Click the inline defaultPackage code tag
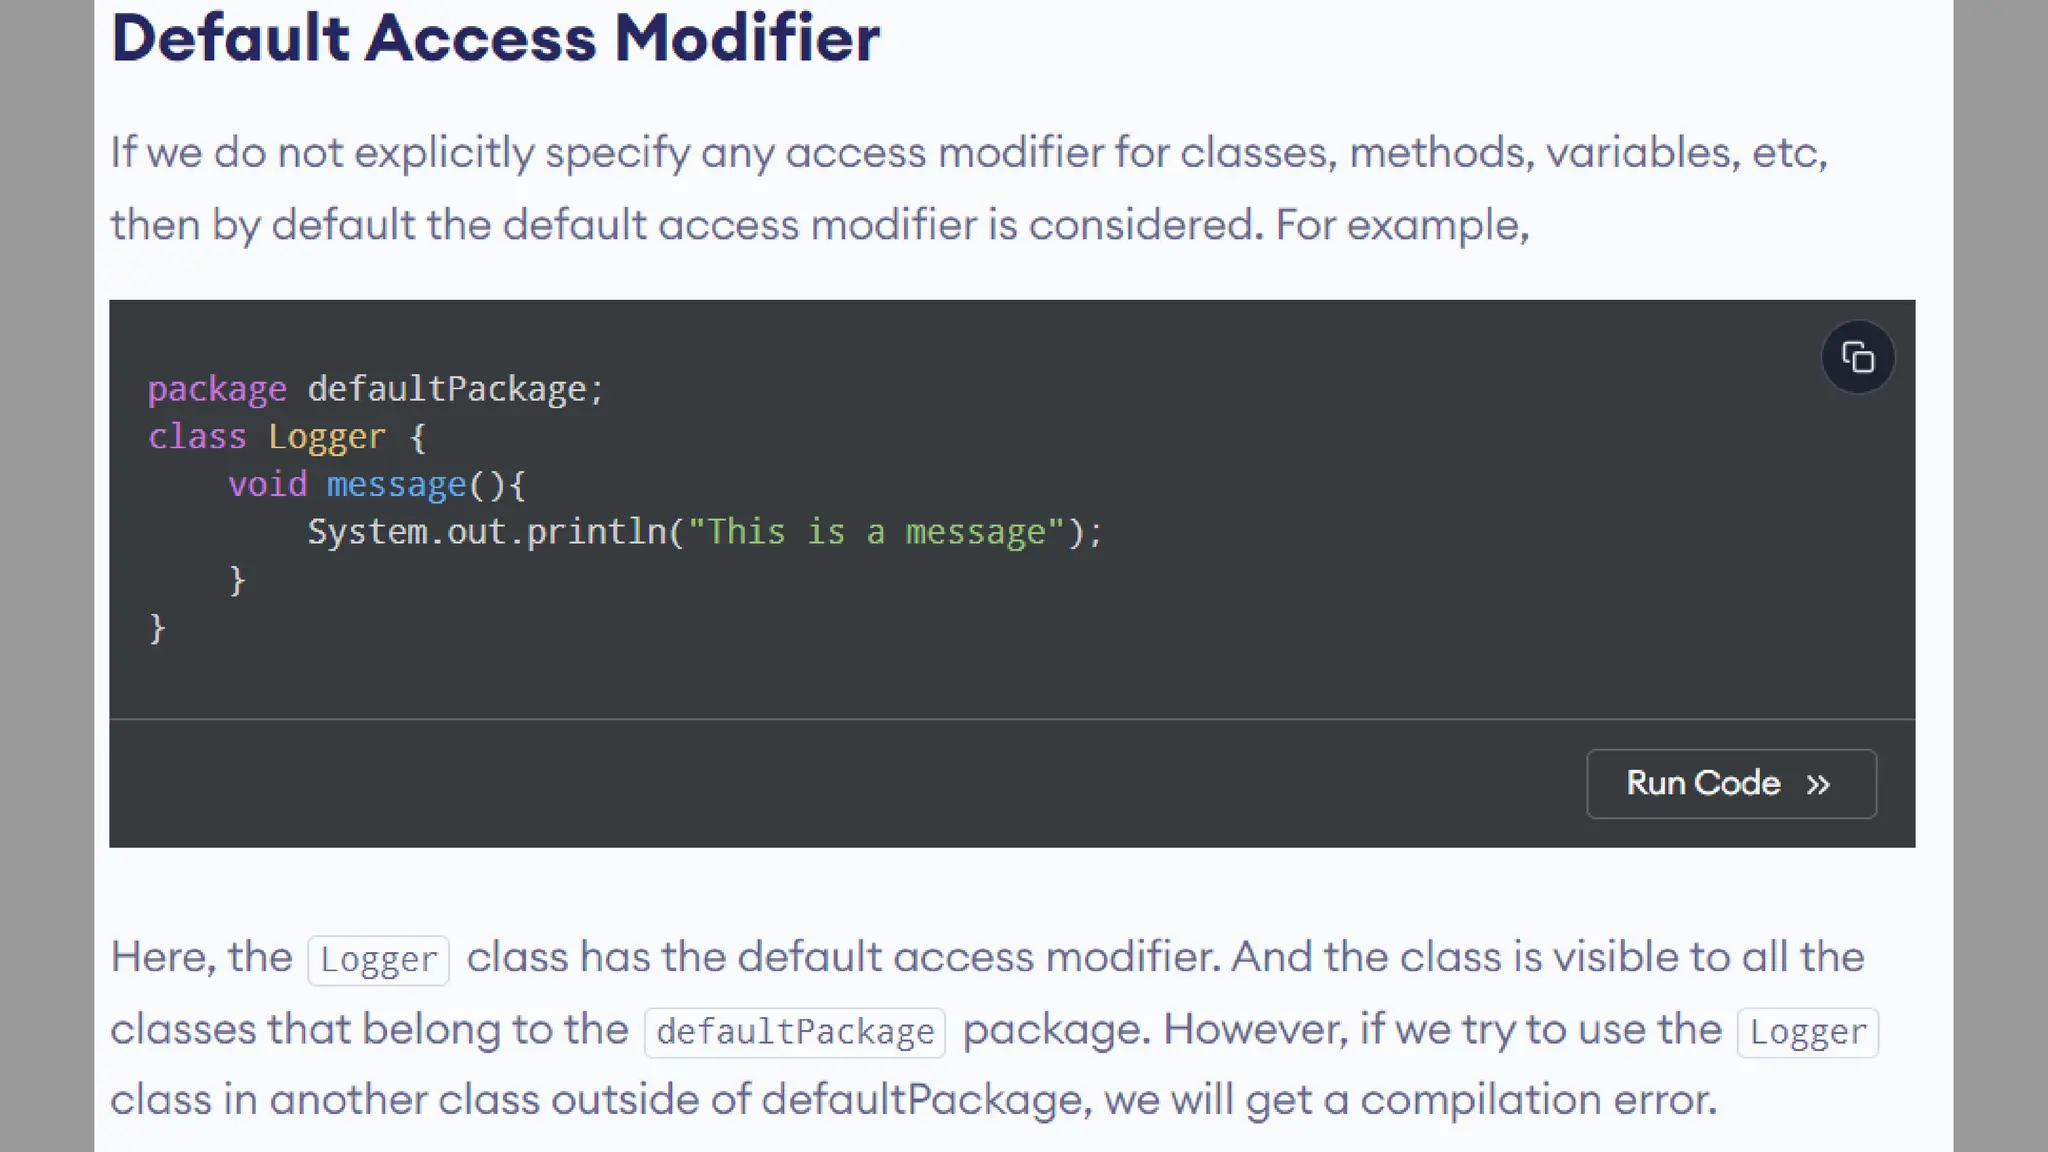 (795, 1032)
